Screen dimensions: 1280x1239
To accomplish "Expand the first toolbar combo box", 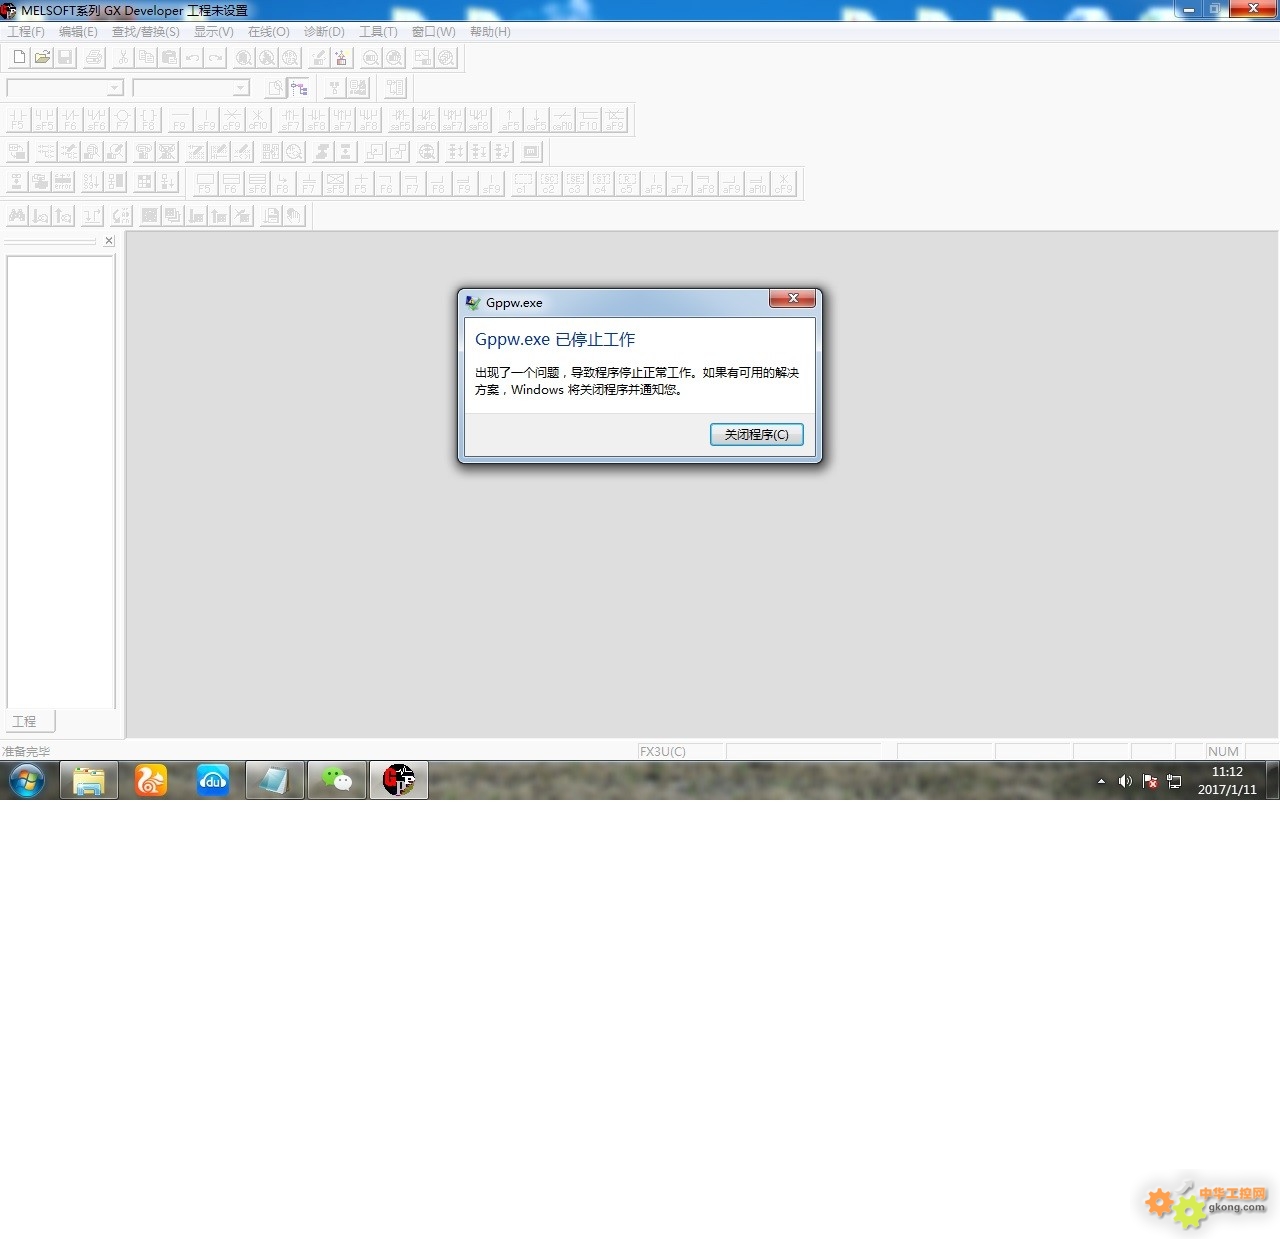I will [x=114, y=89].
